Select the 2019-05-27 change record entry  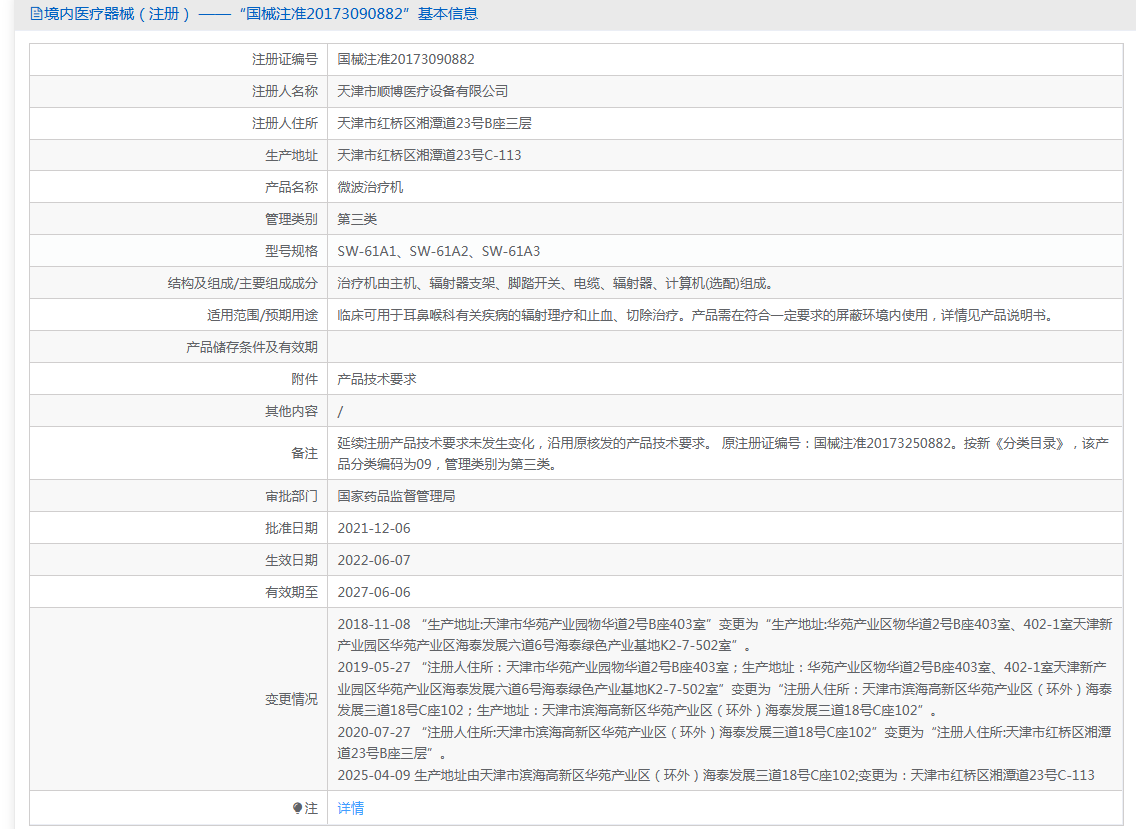(x=724, y=688)
